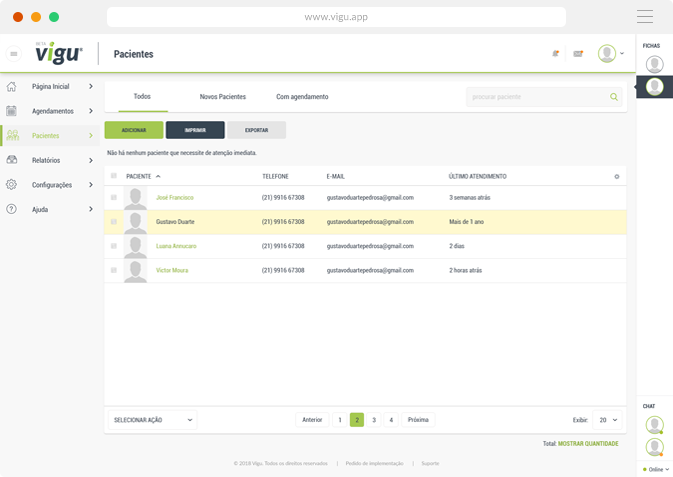The width and height of the screenshot is (673, 477).
Task: Click the procurar paciente search field
Action: (536, 97)
